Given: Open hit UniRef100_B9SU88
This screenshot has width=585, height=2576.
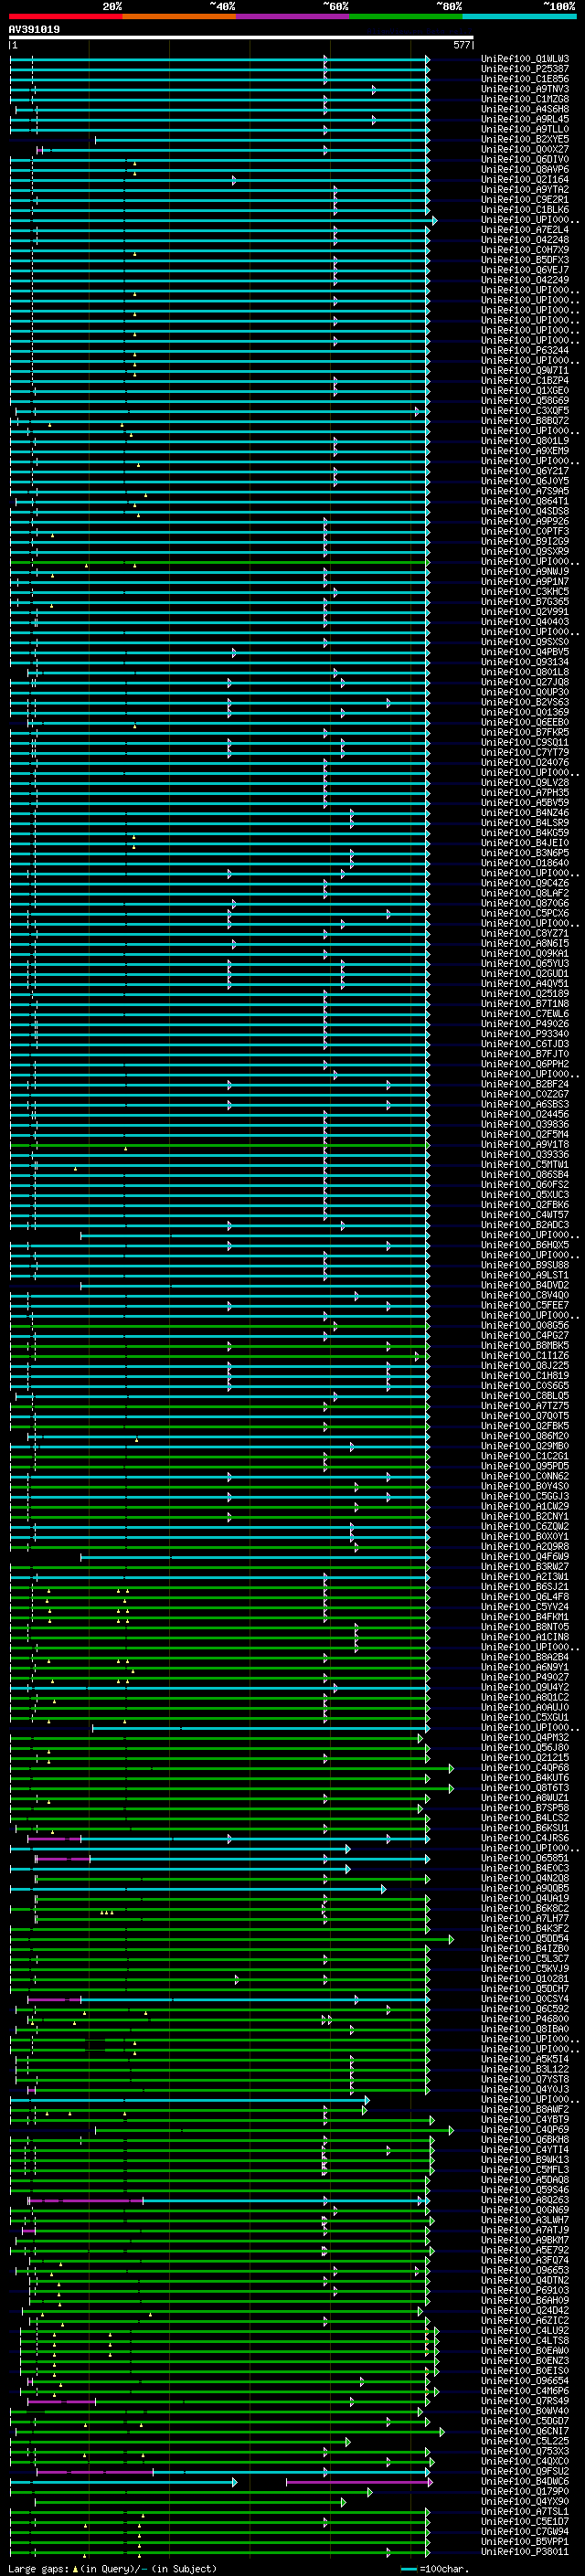Looking at the screenshot, I should coord(525,1265).
